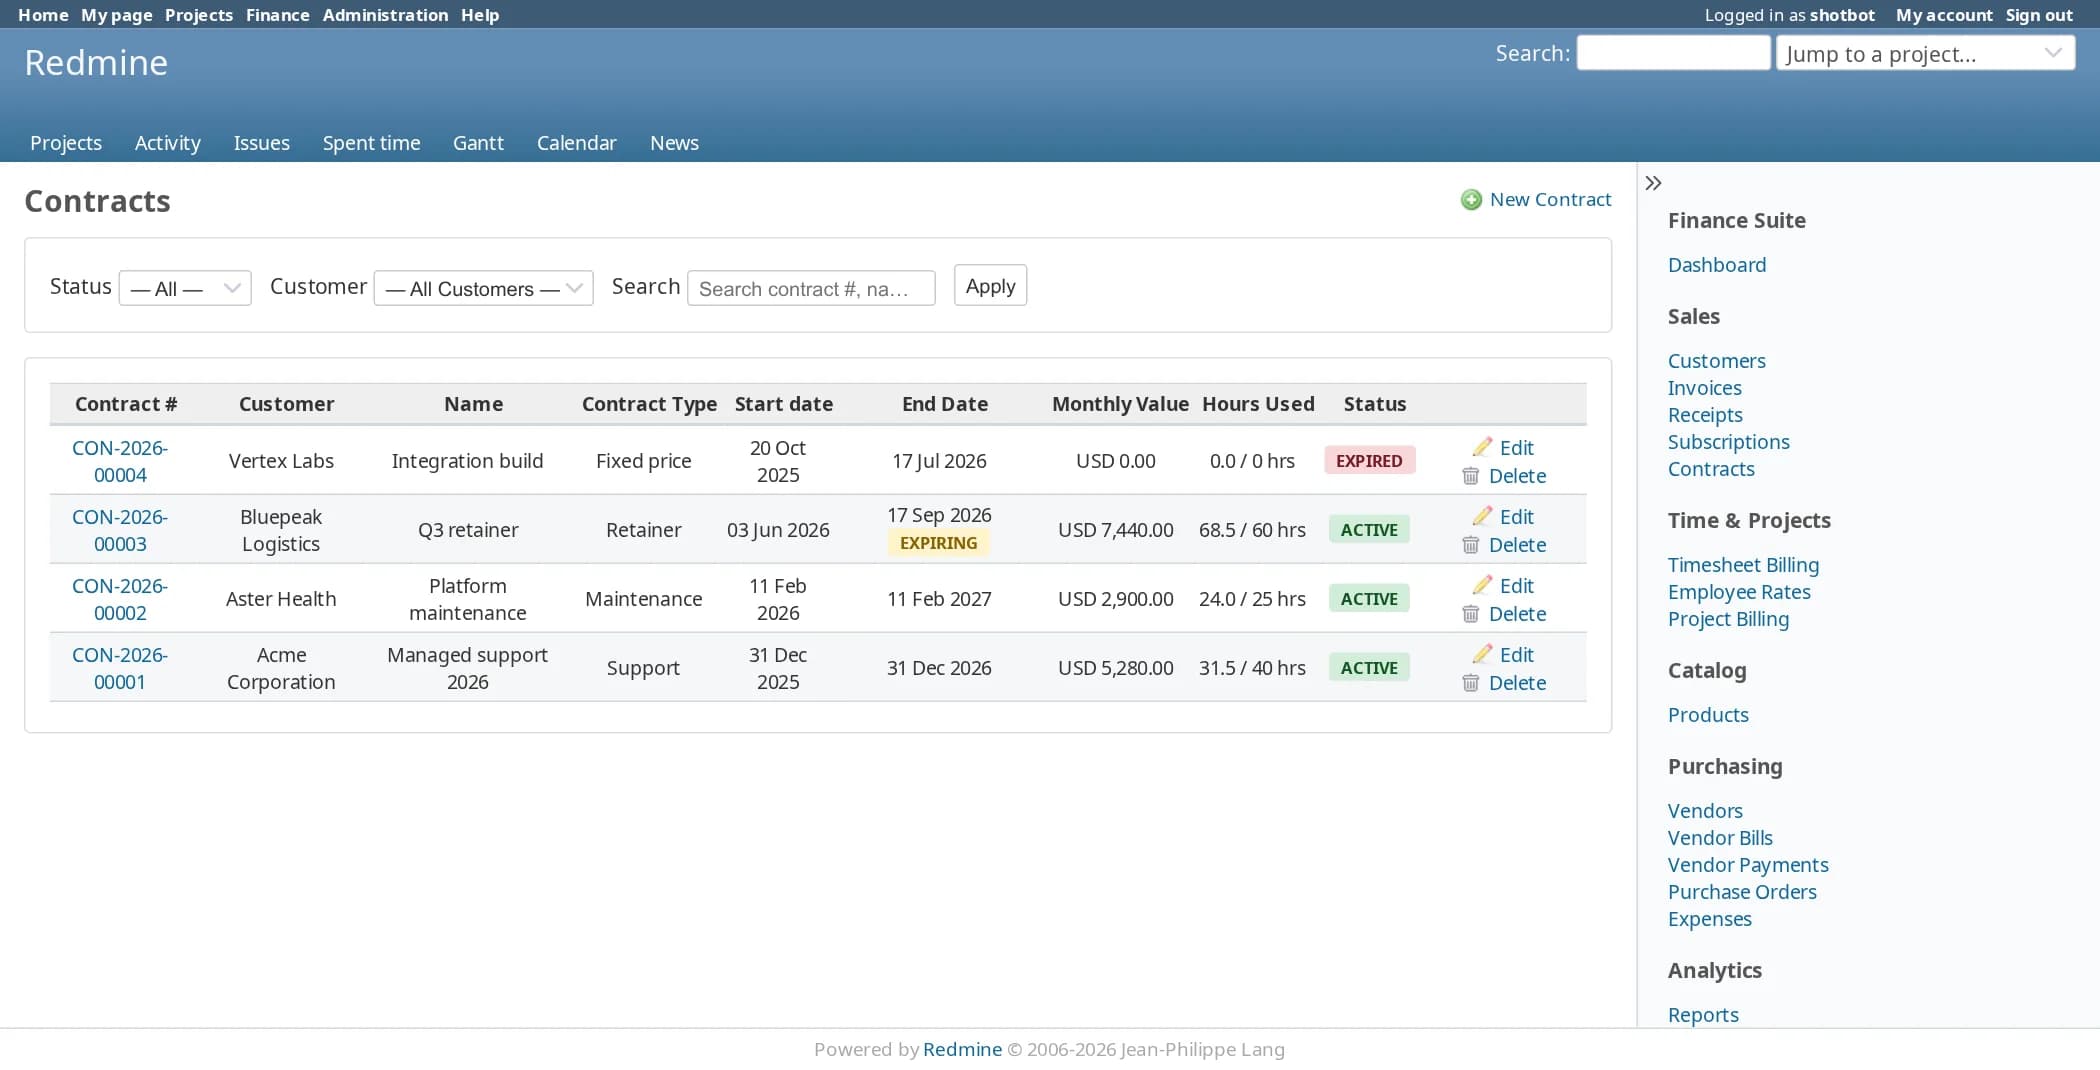Click the Sign out link

click(2038, 15)
